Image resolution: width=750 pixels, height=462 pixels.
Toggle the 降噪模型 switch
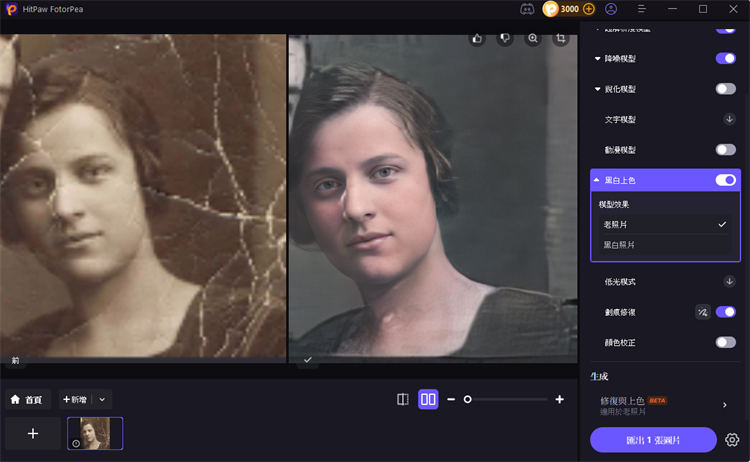(x=726, y=58)
